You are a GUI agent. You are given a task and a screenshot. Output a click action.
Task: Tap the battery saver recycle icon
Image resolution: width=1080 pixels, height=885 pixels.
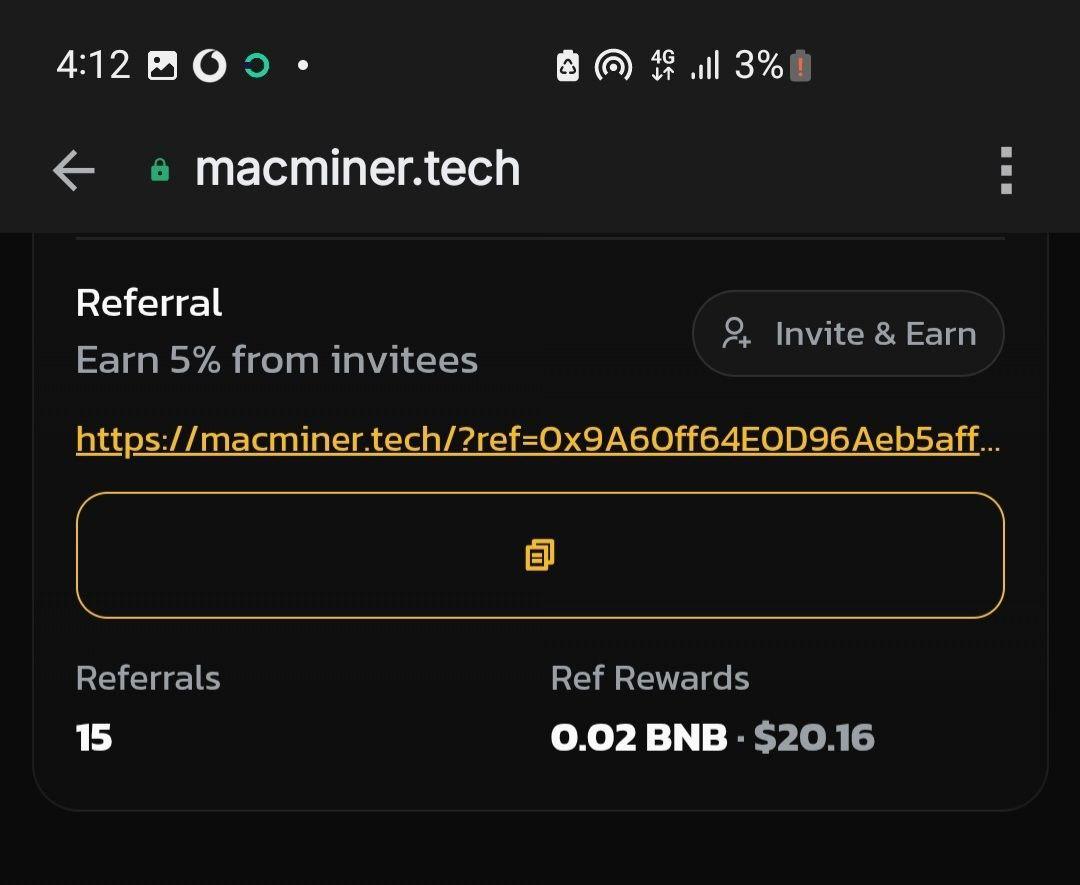(567, 67)
